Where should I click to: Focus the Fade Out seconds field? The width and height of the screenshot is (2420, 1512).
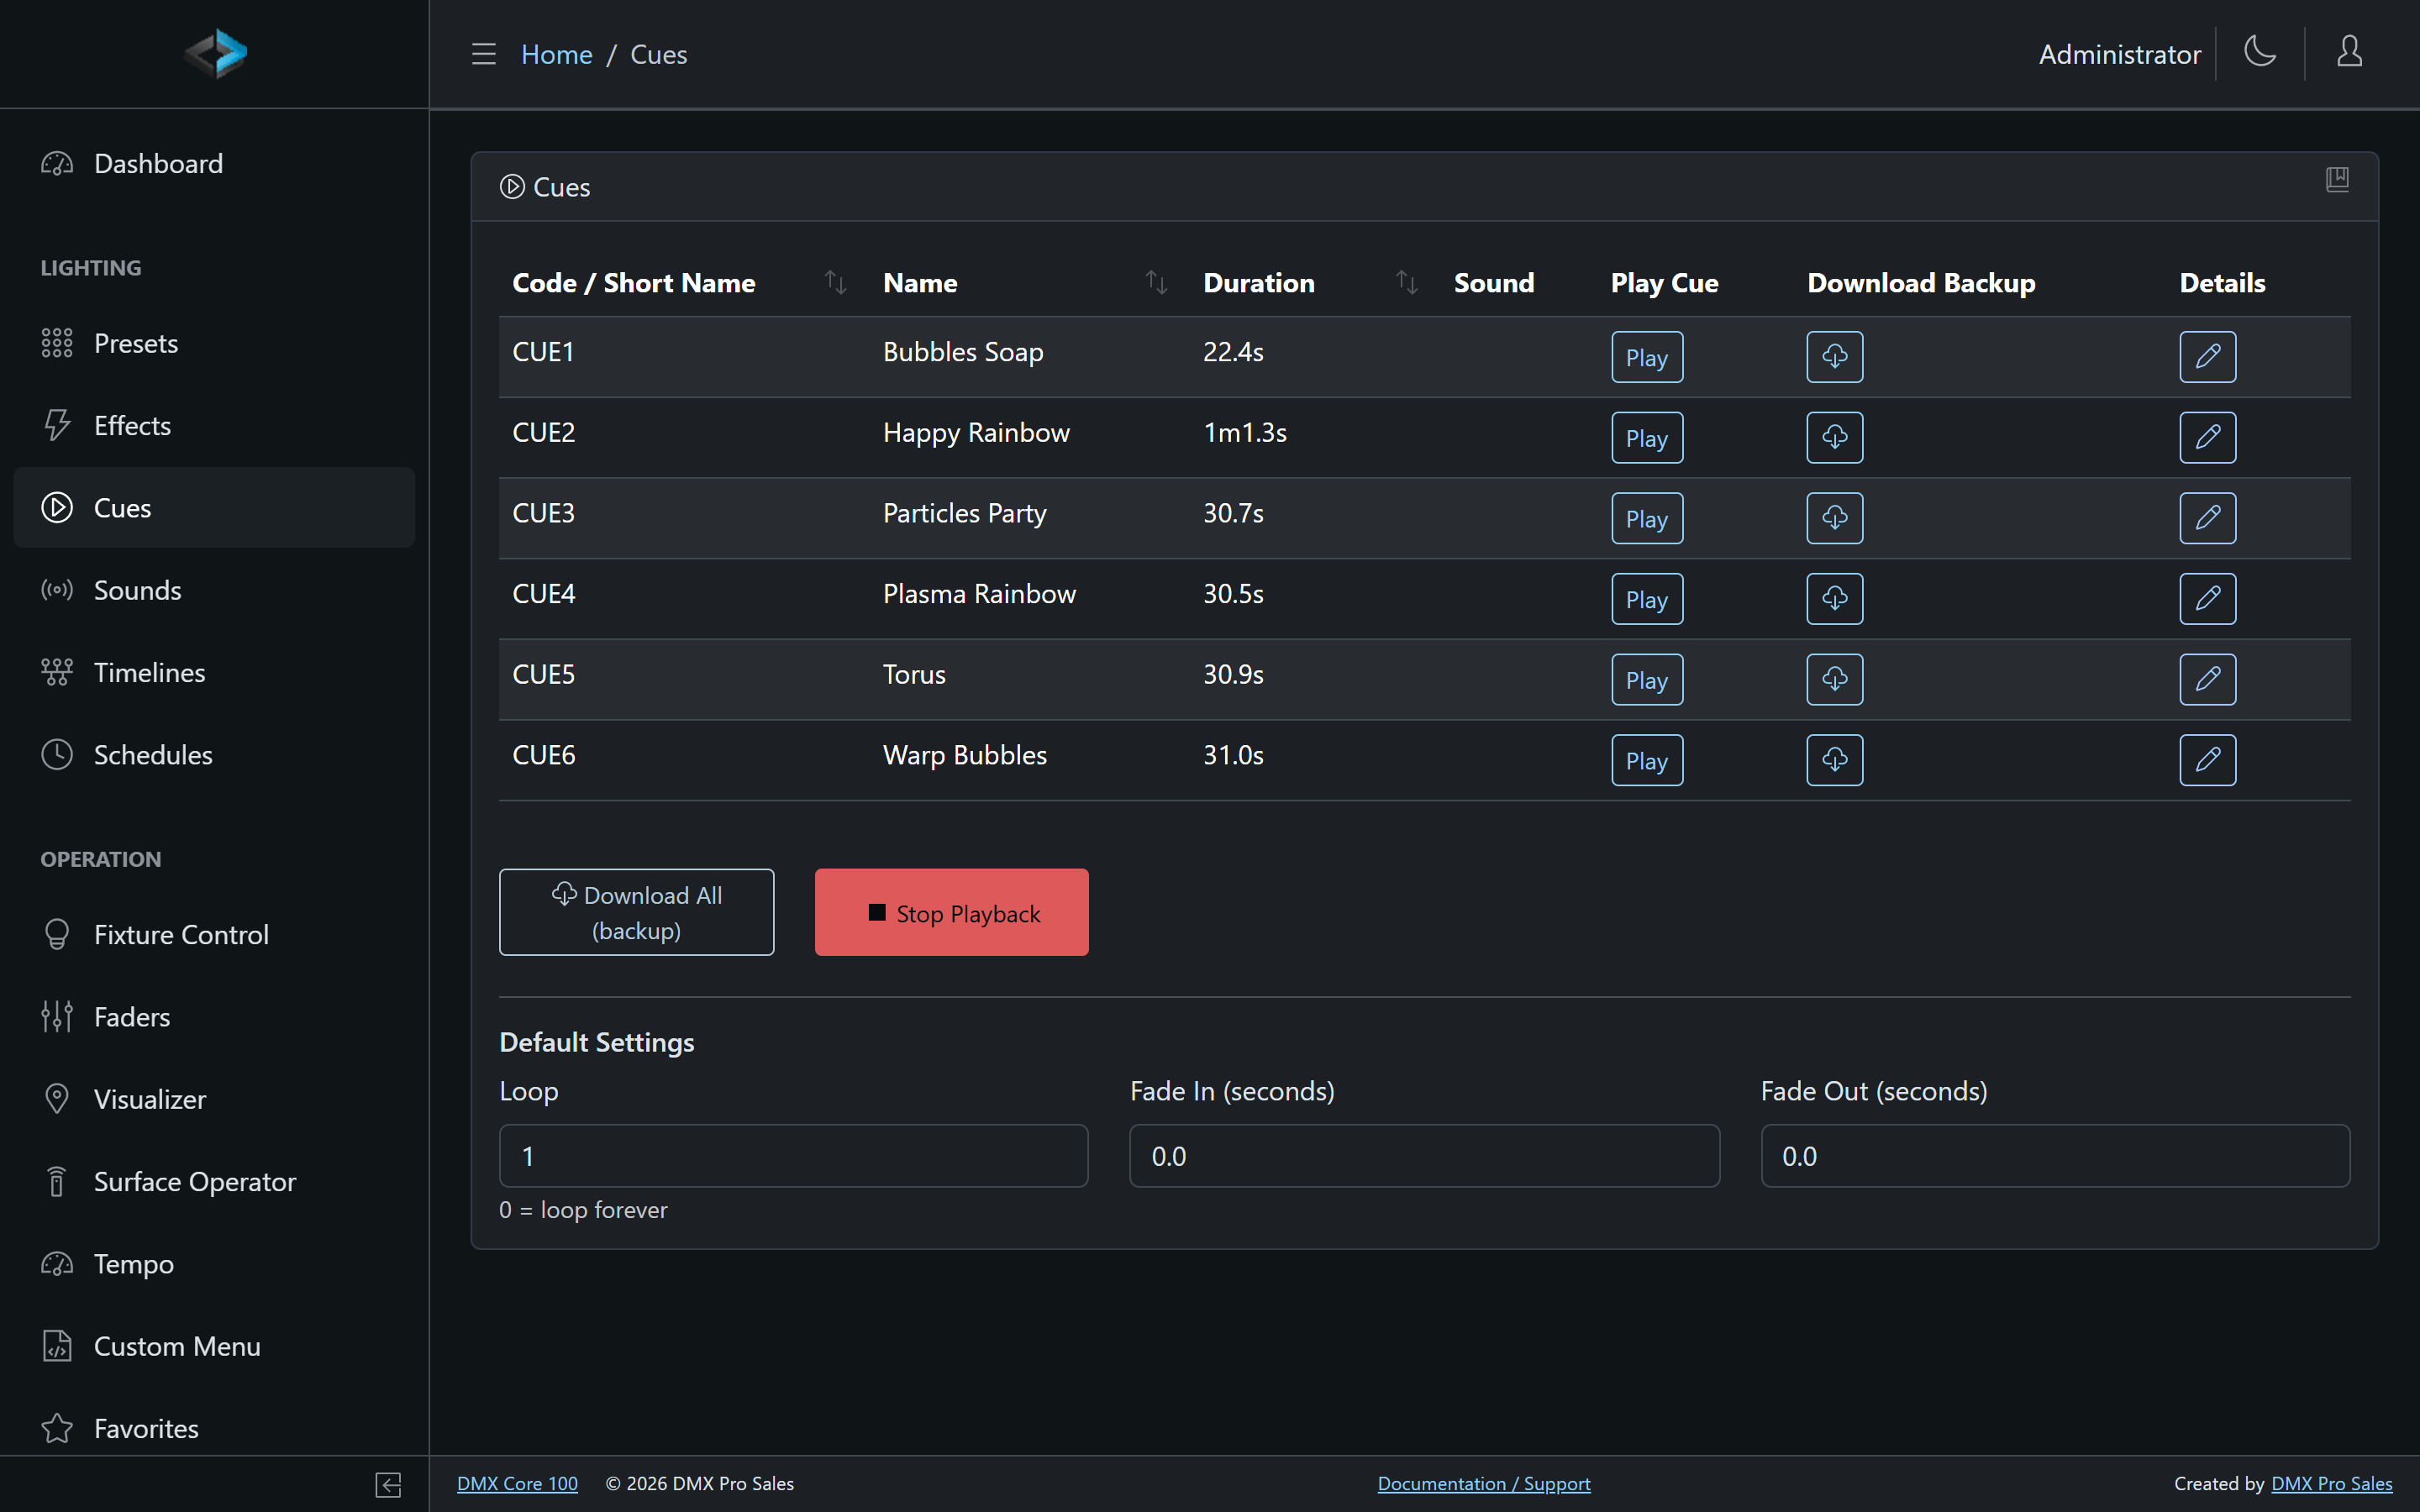point(2055,1156)
